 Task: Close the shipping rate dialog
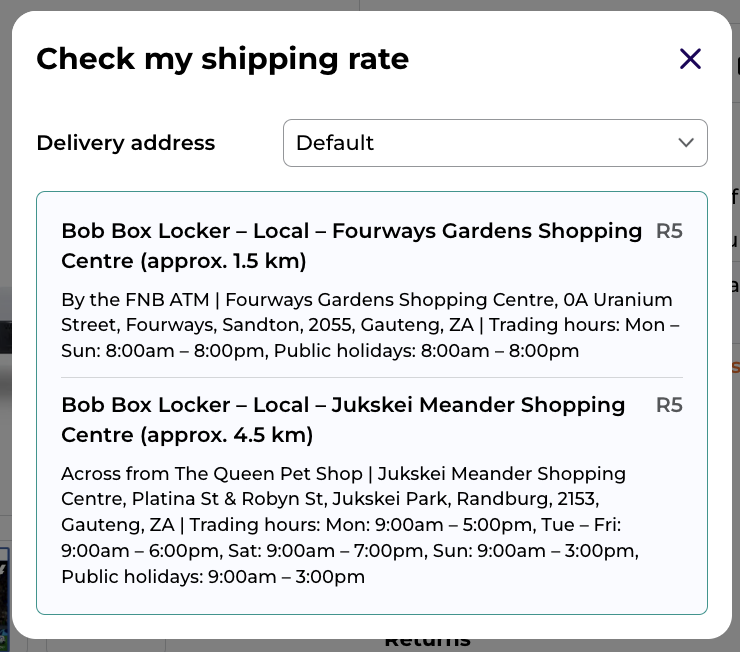pos(690,59)
